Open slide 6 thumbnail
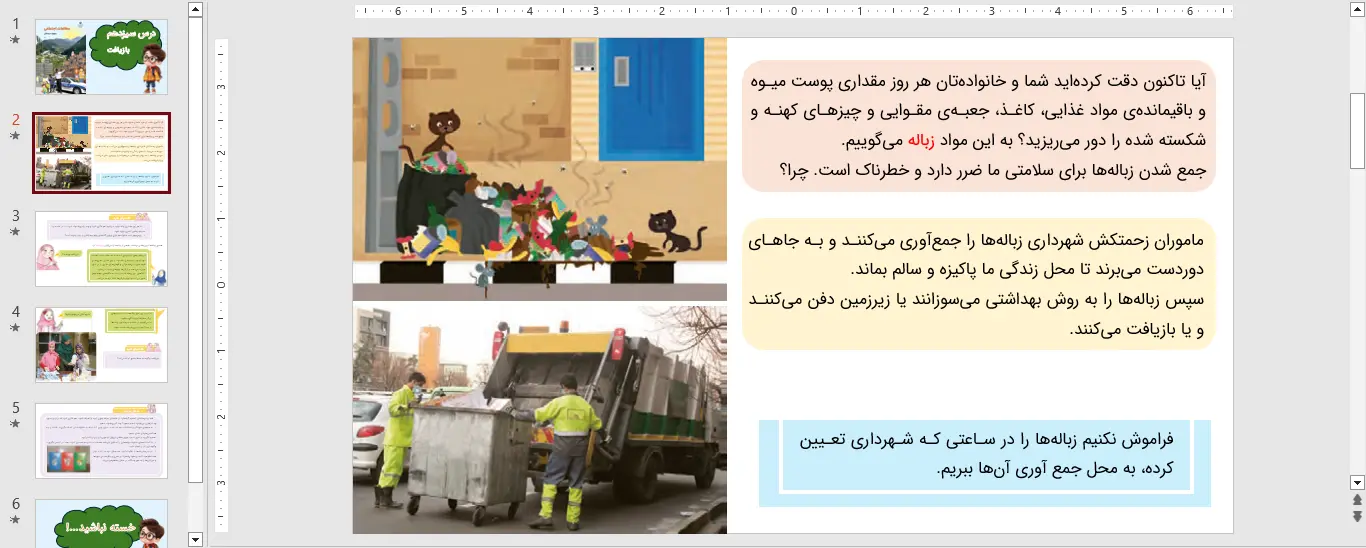Viewport: 1366px width, 548px height. click(102, 523)
